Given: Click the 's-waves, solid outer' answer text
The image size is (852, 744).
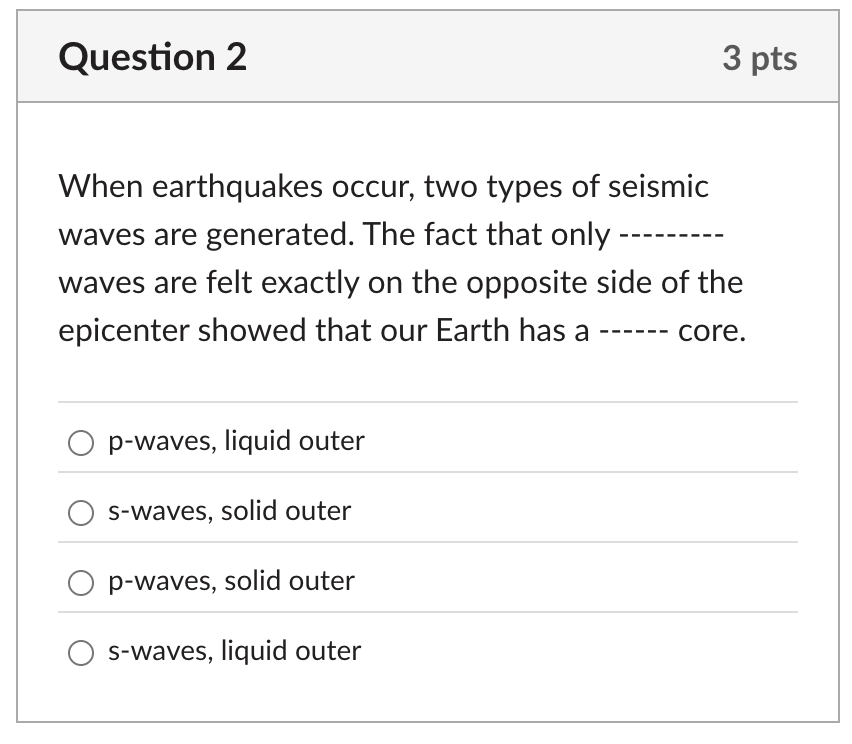Looking at the screenshot, I should pos(229,510).
